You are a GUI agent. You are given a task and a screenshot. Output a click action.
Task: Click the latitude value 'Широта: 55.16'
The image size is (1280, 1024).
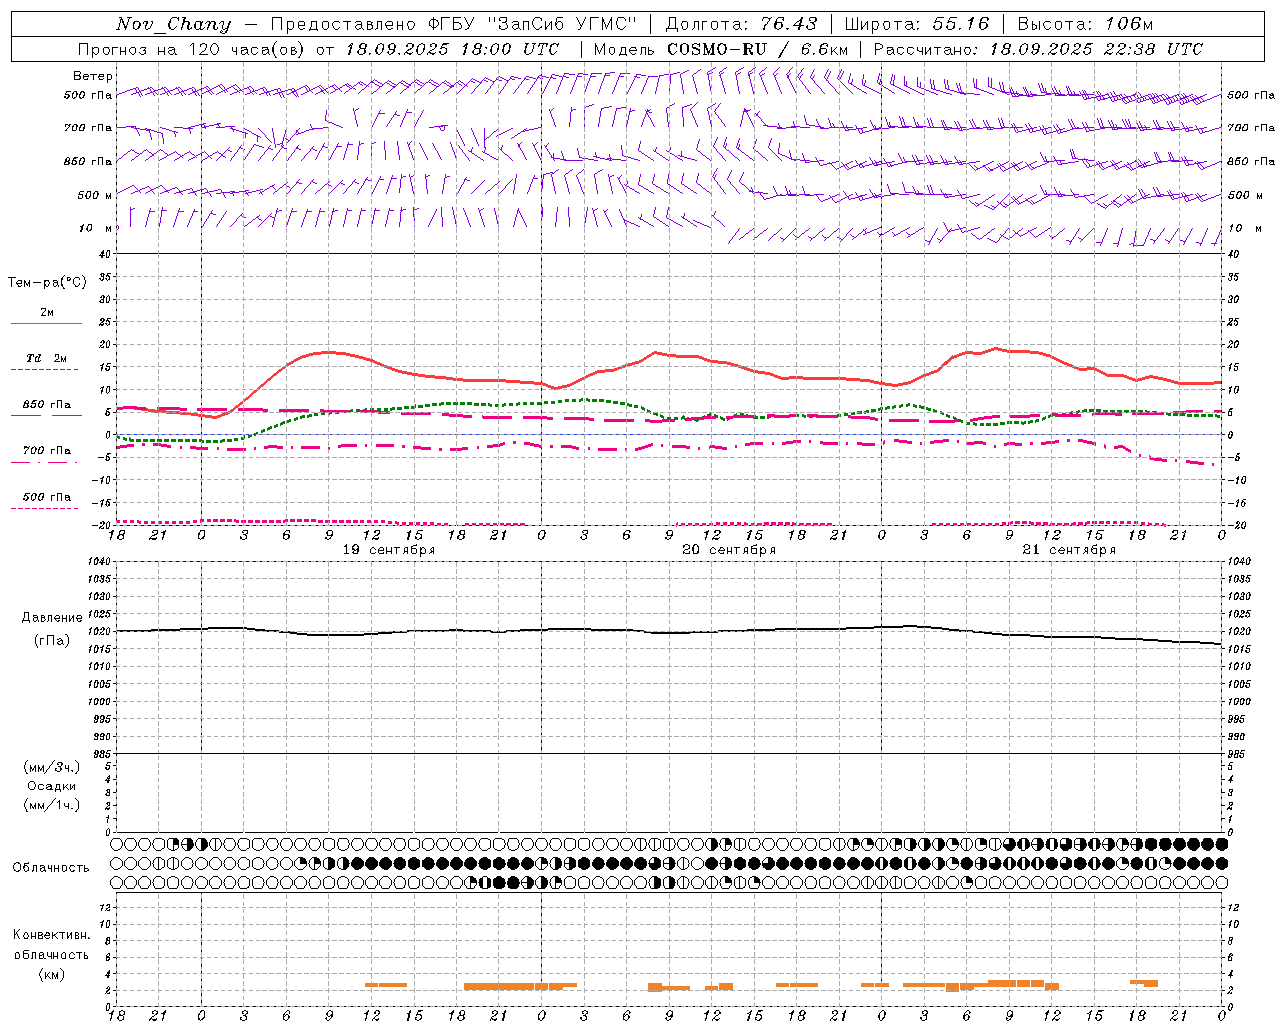[917, 24]
